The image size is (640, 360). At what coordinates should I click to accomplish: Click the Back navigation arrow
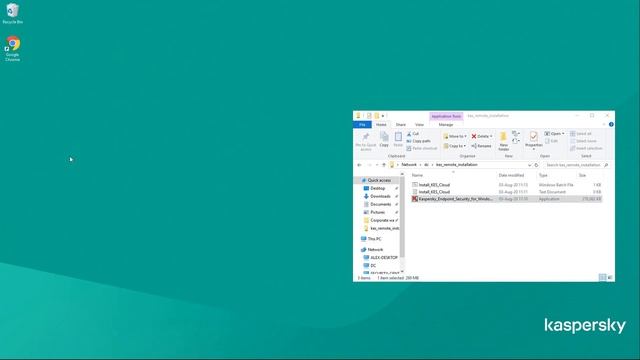click(x=359, y=165)
